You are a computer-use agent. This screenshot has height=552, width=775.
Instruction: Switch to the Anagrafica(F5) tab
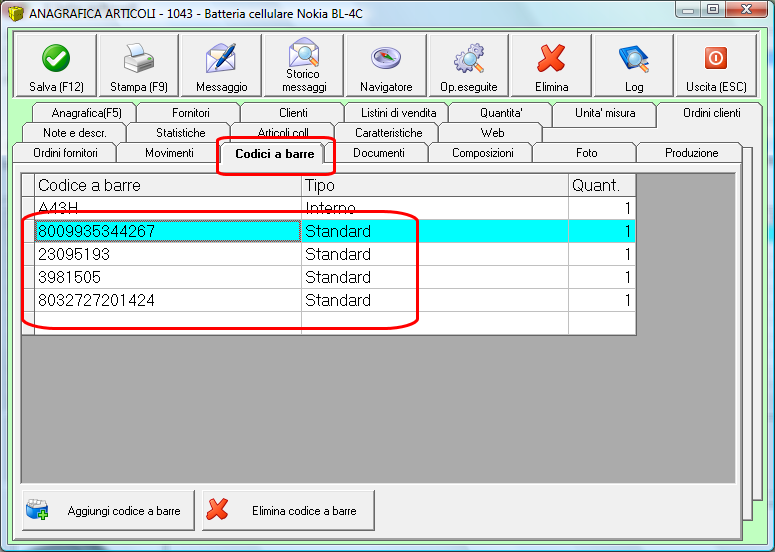(84, 113)
